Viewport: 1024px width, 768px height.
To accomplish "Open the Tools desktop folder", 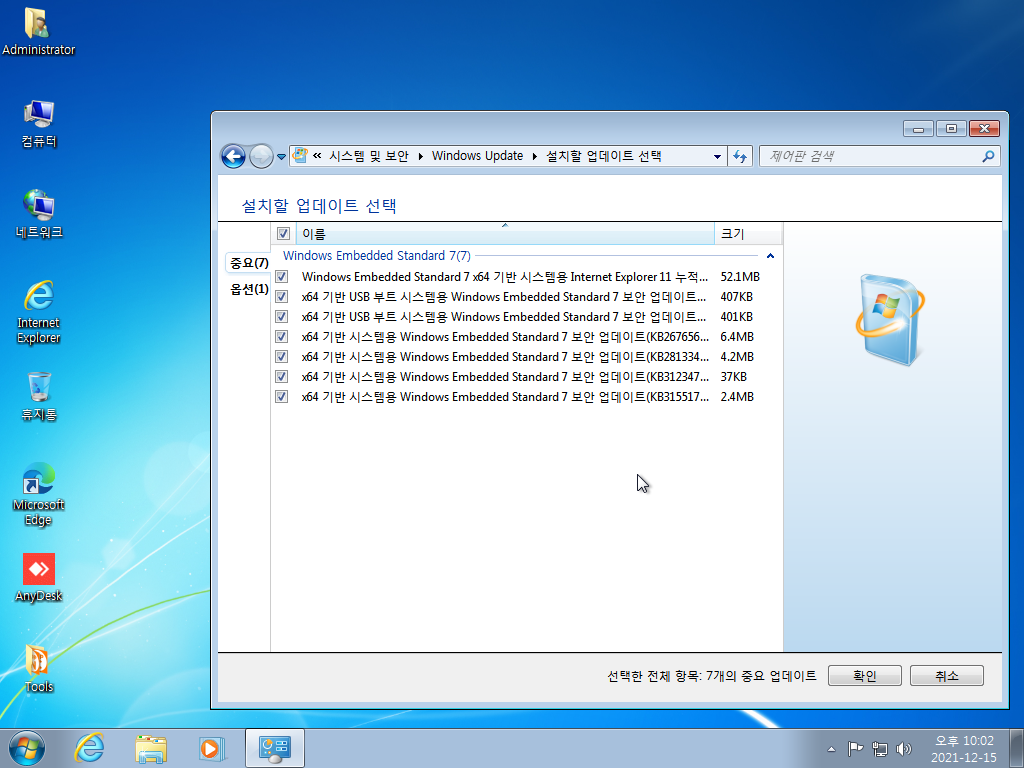I will pyautogui.click(x=39, y=669).
